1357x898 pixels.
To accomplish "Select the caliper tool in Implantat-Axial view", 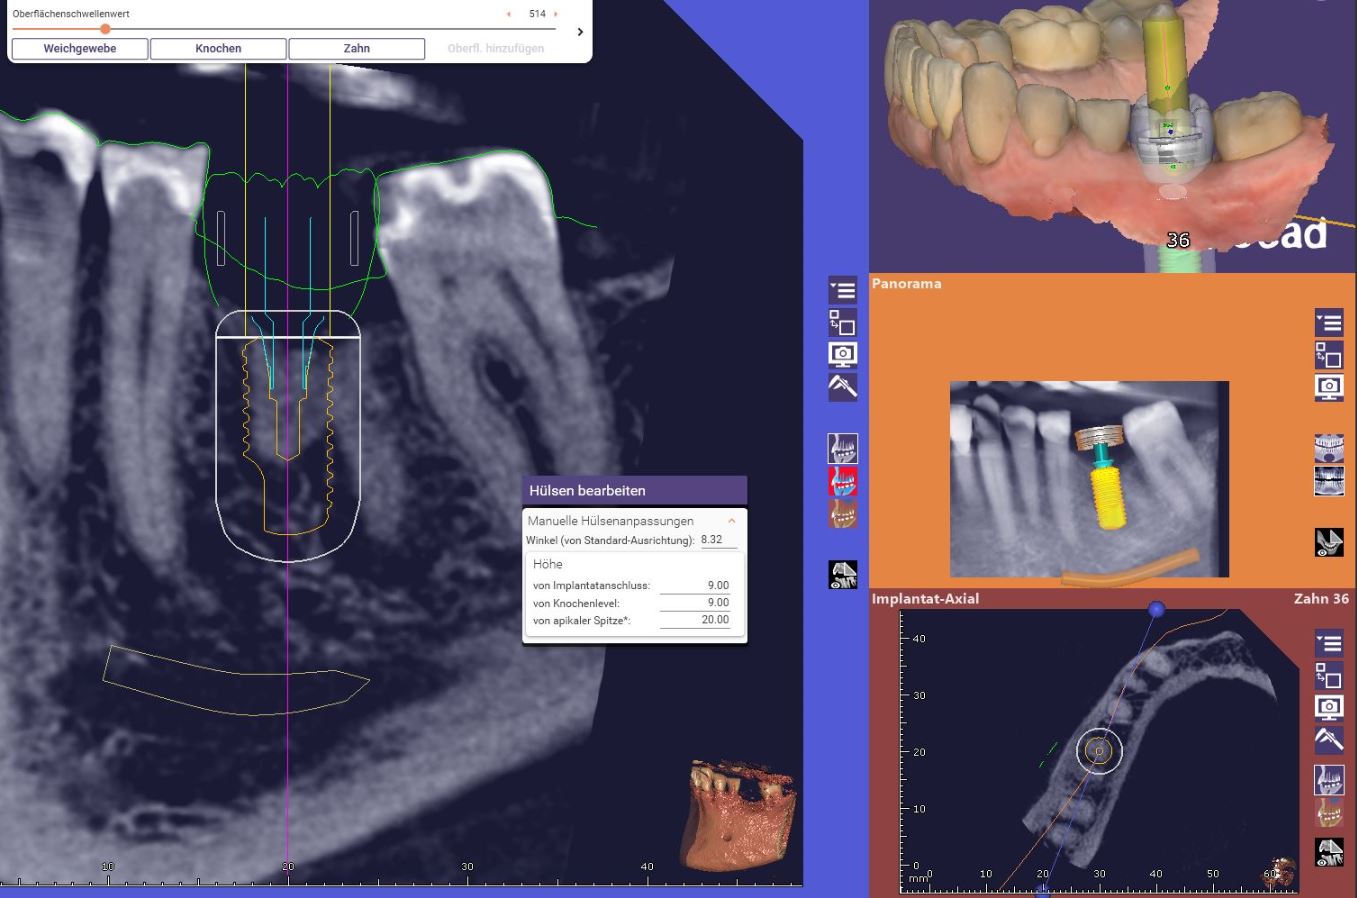I will pyautogui.click(x=1328, y=739).
